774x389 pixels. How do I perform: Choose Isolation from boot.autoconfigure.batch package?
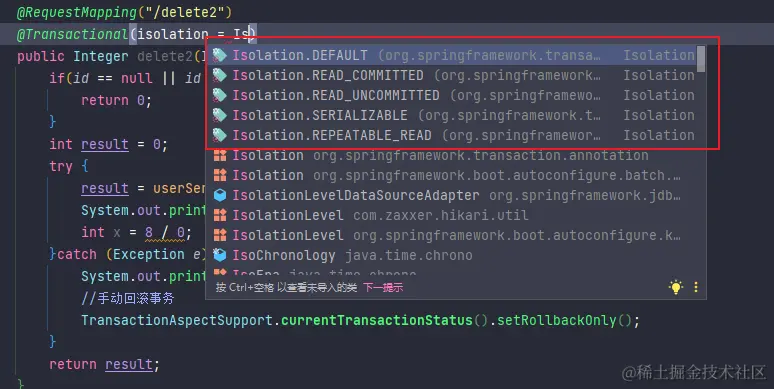coord(457,175)
